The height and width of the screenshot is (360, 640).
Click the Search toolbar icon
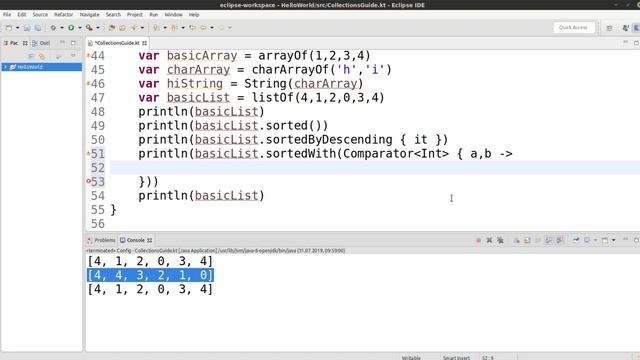tap(134, 28)
